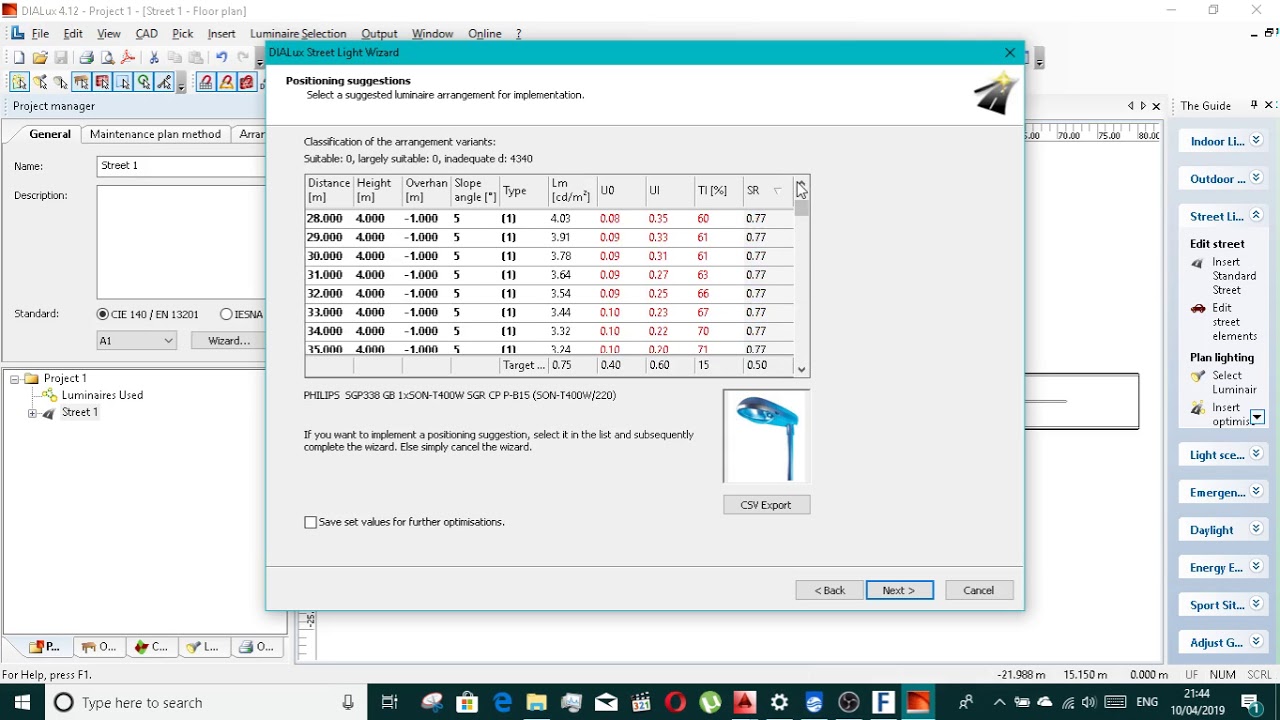Image resolution: width=1280 pixels, height=720 pixels.
Task: Click the Name input field containing Street 1
Action: coord(181,166)
